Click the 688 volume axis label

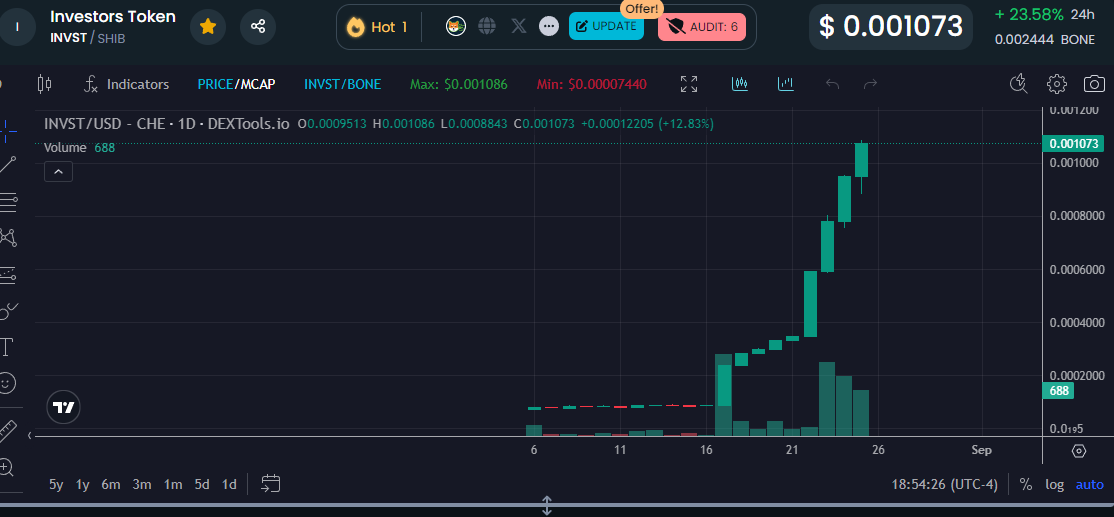click(1058, 391)
